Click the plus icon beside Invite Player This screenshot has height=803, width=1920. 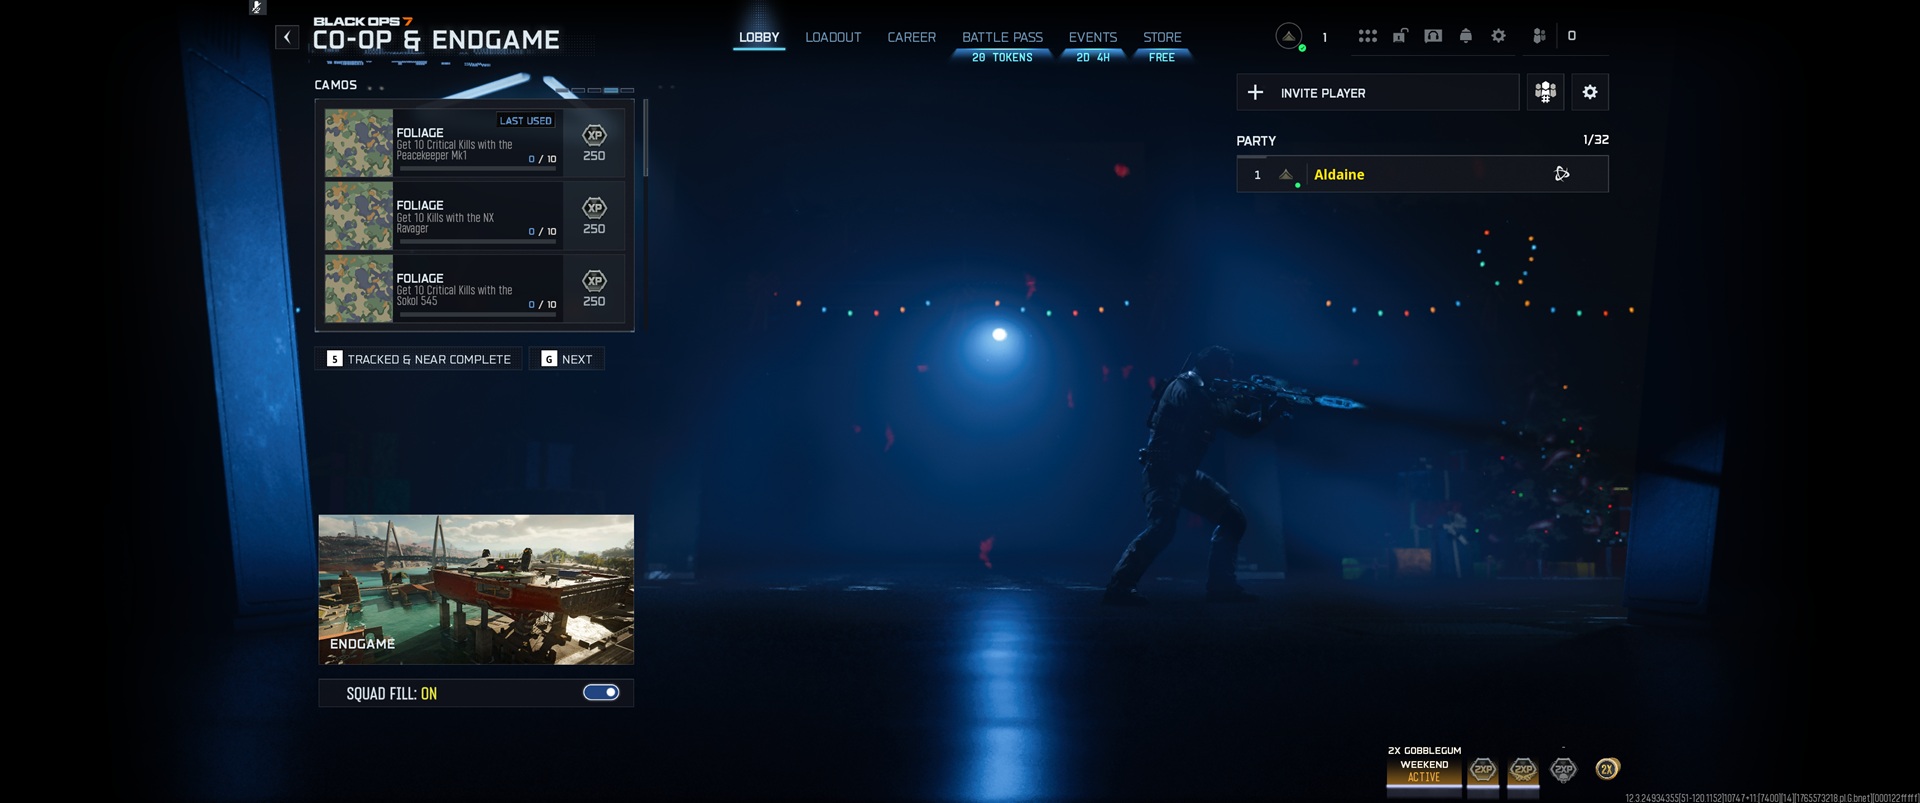tap(1256, 92)
